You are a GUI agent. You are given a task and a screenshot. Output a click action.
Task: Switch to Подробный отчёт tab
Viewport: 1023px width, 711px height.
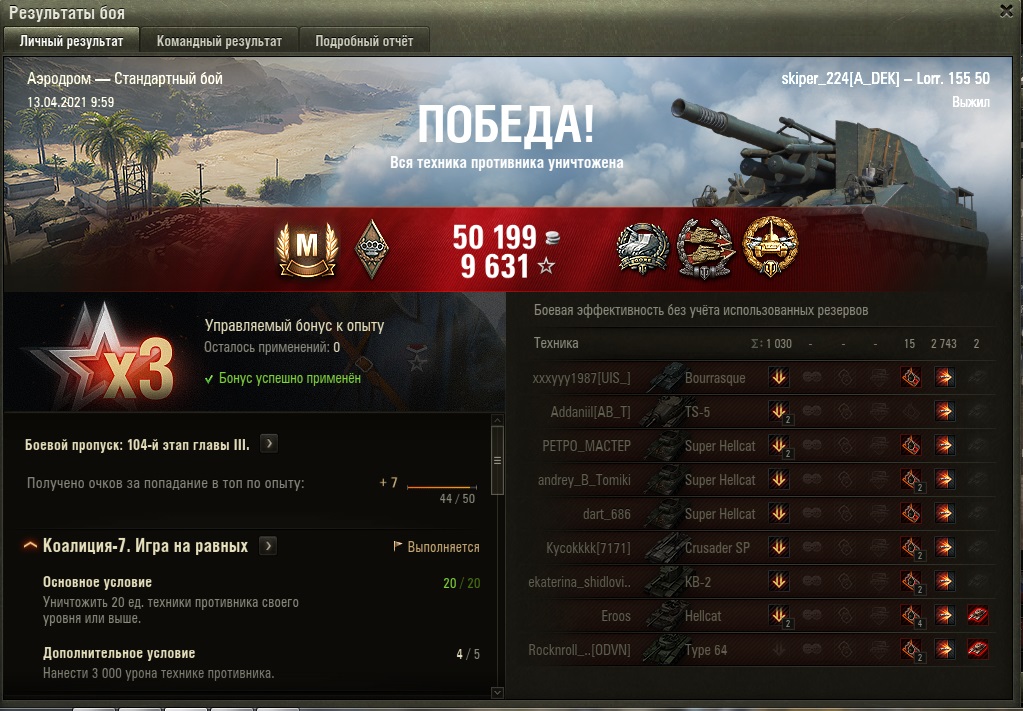click(x=364, y=40)
